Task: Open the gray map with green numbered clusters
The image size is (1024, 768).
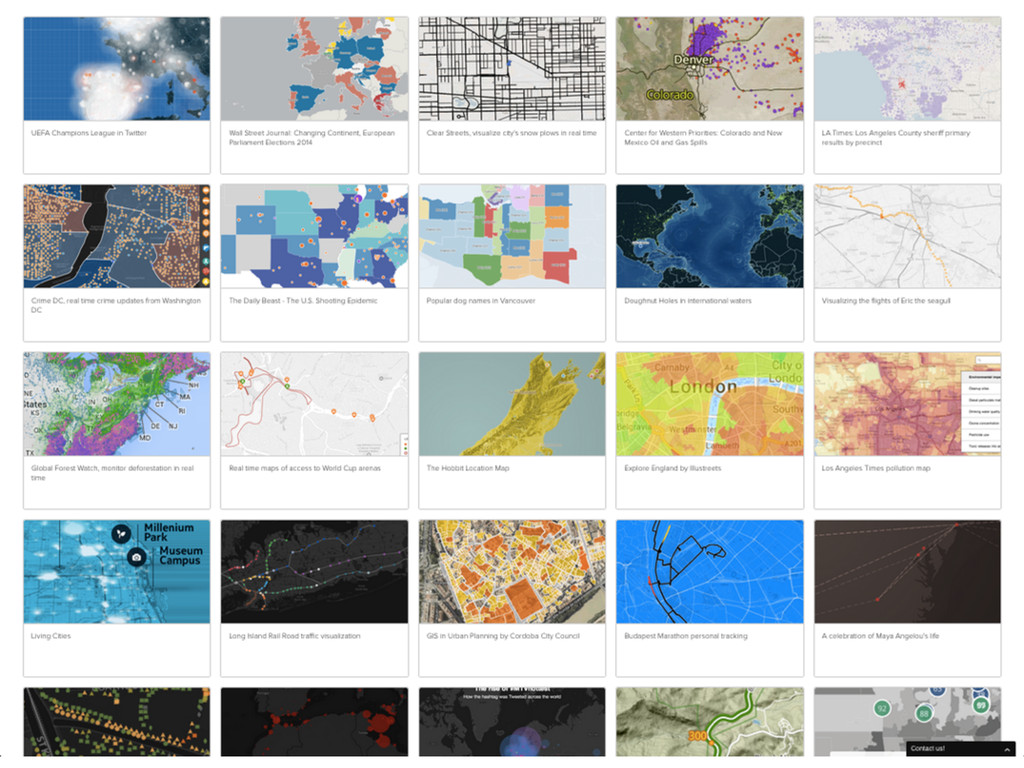Action: point(907,715)
